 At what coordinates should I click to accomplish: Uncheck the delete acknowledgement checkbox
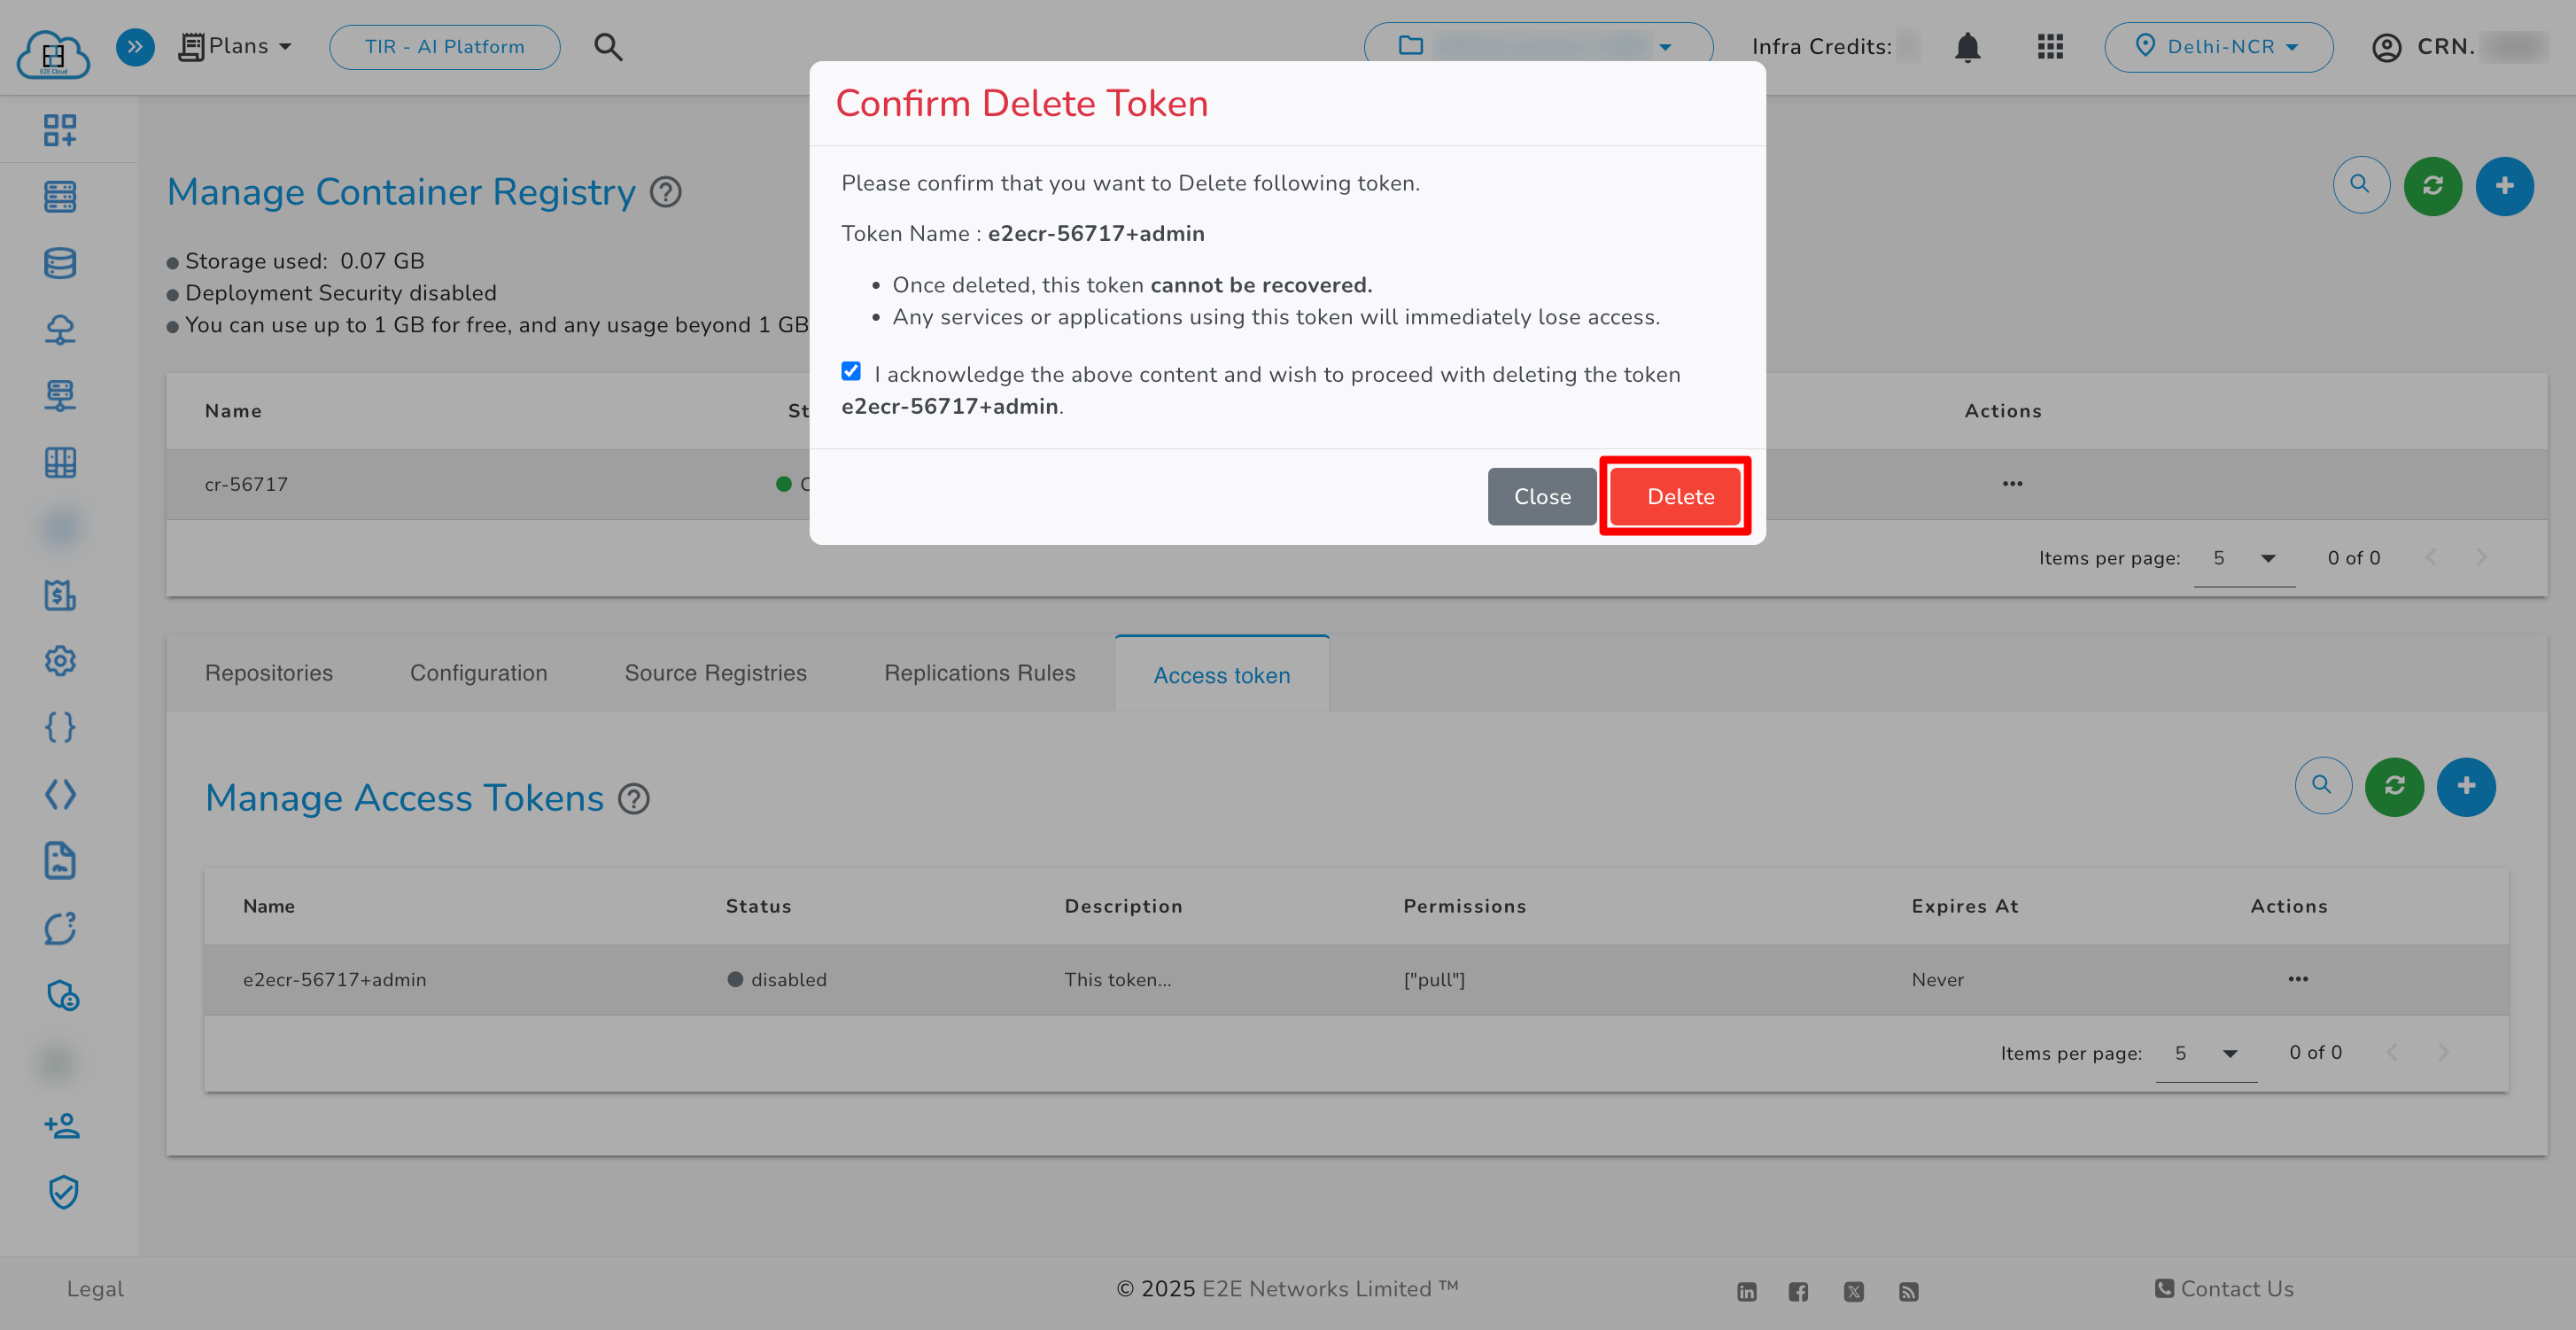pyautogui.click(x=851, y=372)
